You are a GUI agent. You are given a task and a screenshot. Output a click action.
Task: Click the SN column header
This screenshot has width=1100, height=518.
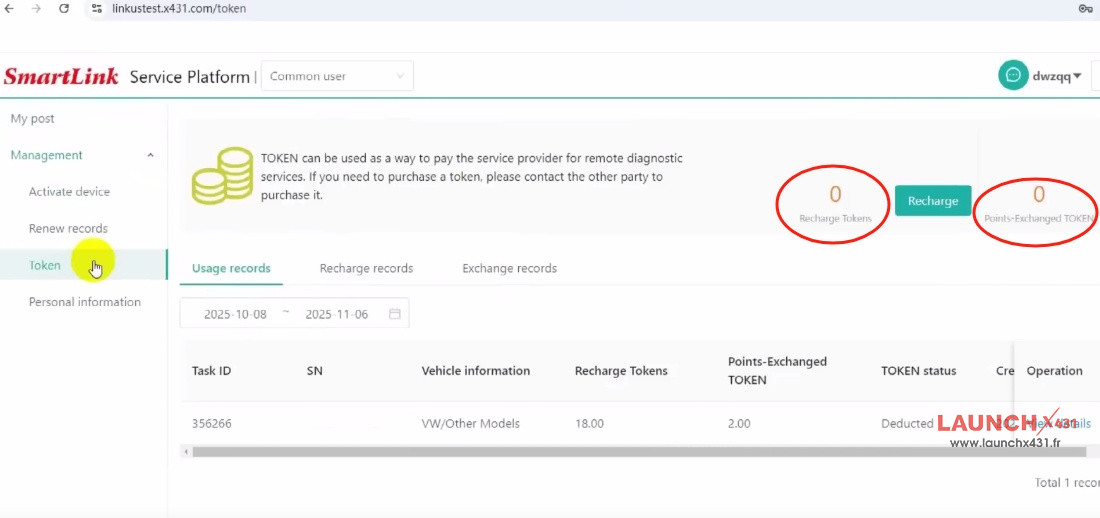pos(314,371)
